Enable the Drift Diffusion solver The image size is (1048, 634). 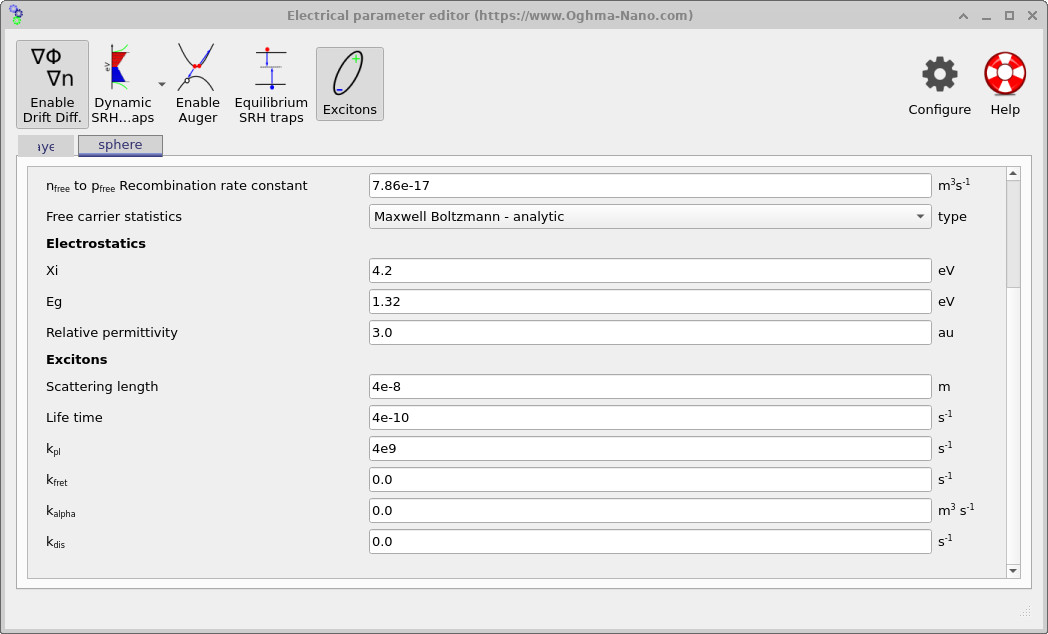tap(52, 83)
